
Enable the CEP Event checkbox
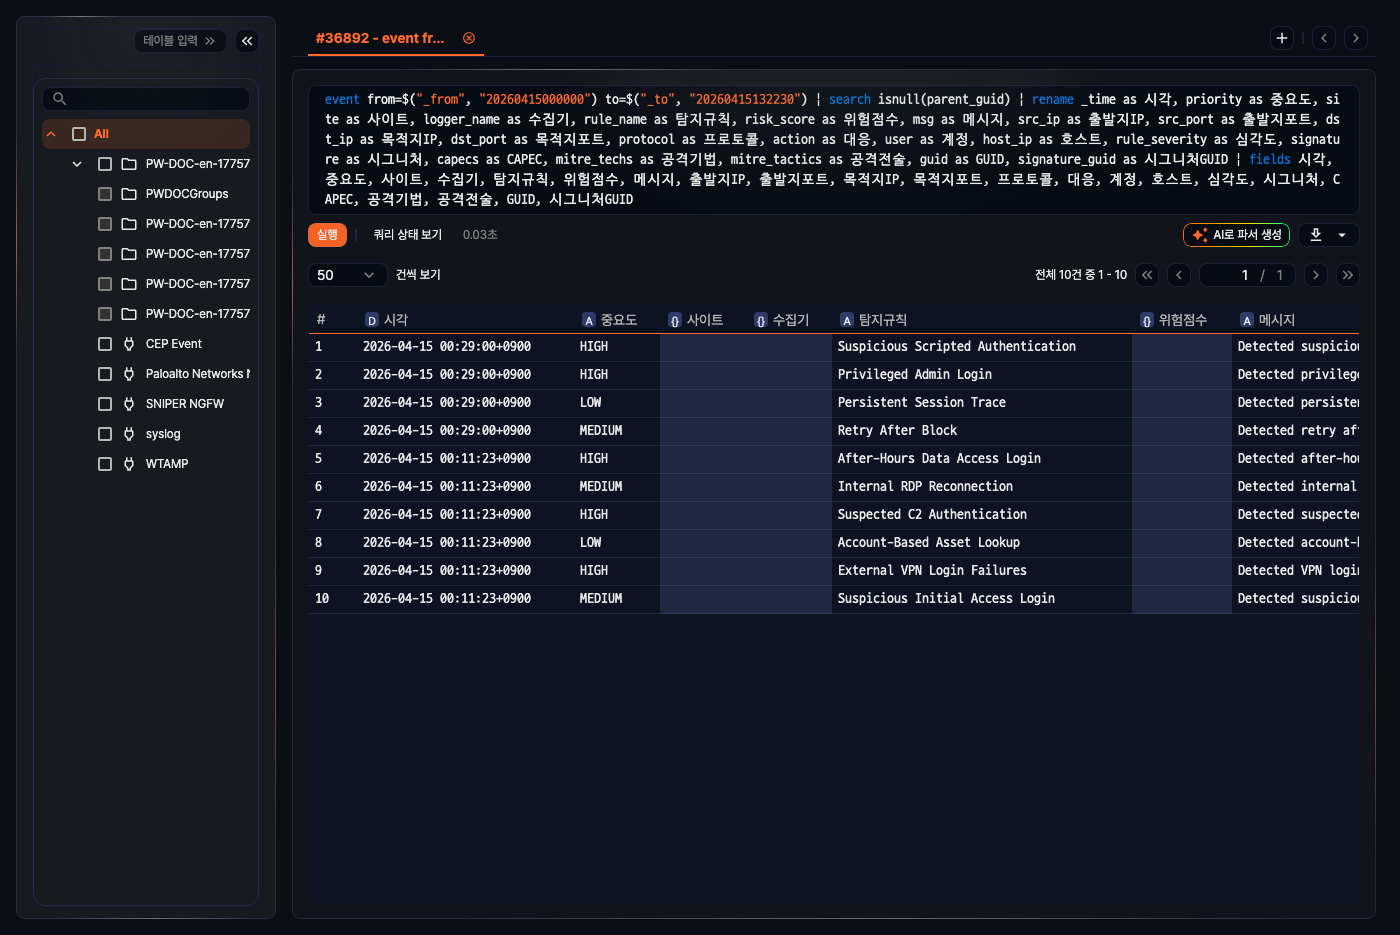pyautogui.click(x=105, y=344)
